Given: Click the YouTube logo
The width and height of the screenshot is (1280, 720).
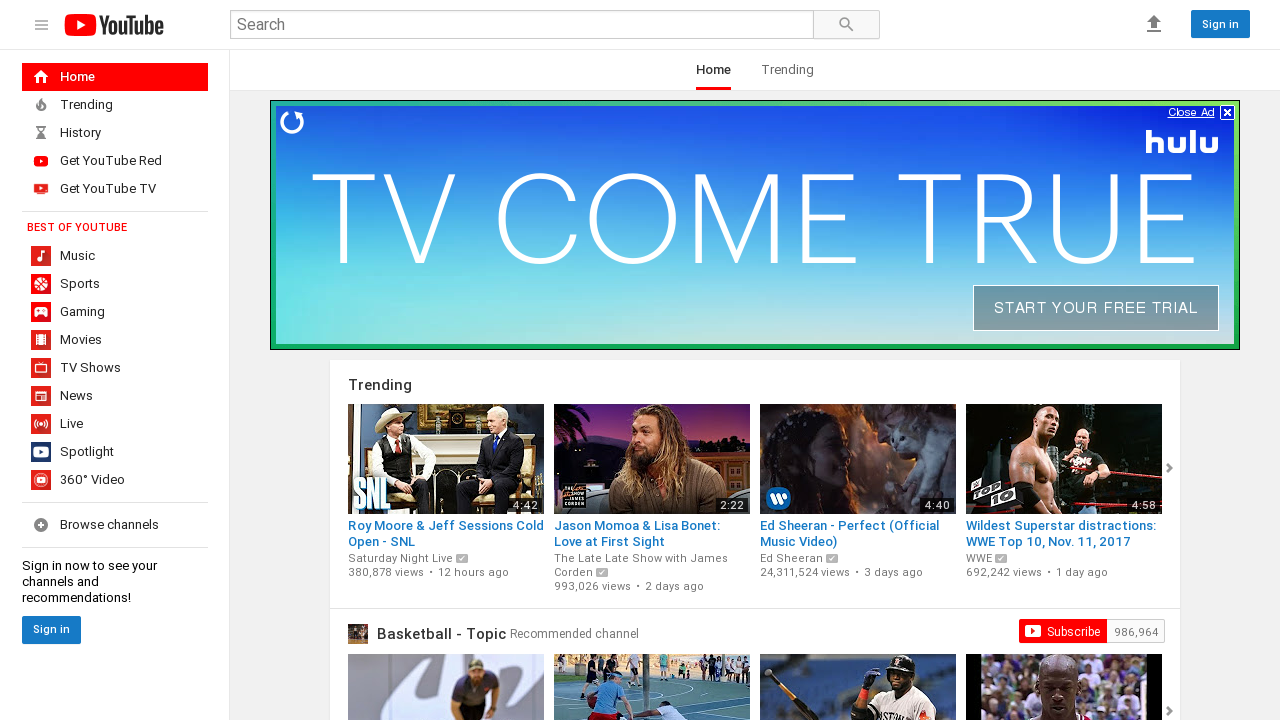Looking at the screenshot, I should (114, 25).
